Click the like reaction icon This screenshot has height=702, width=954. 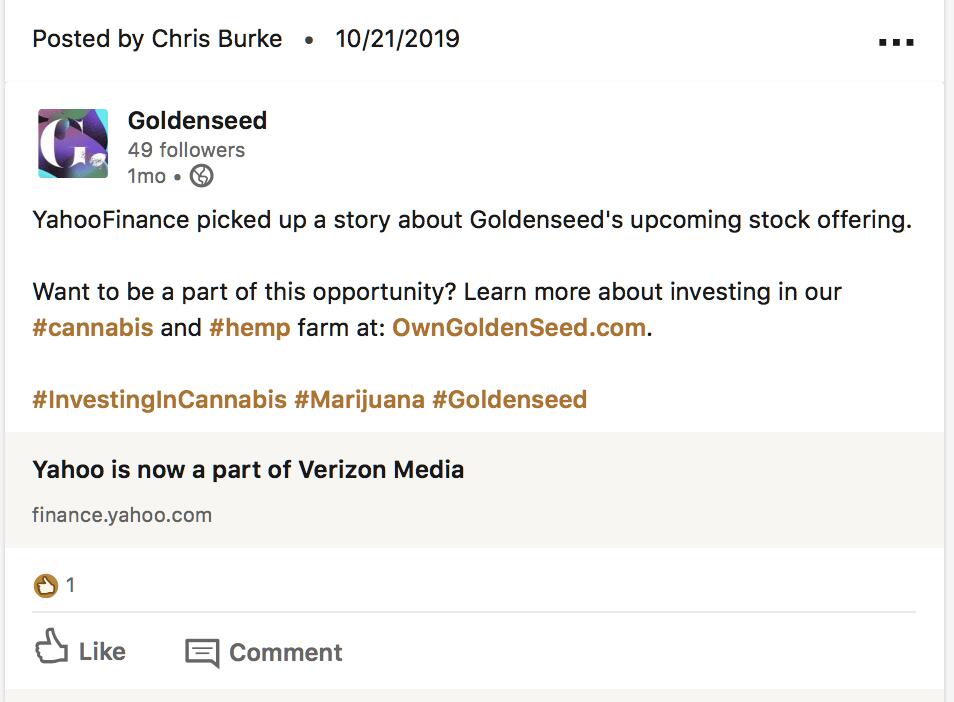point(45,586)
